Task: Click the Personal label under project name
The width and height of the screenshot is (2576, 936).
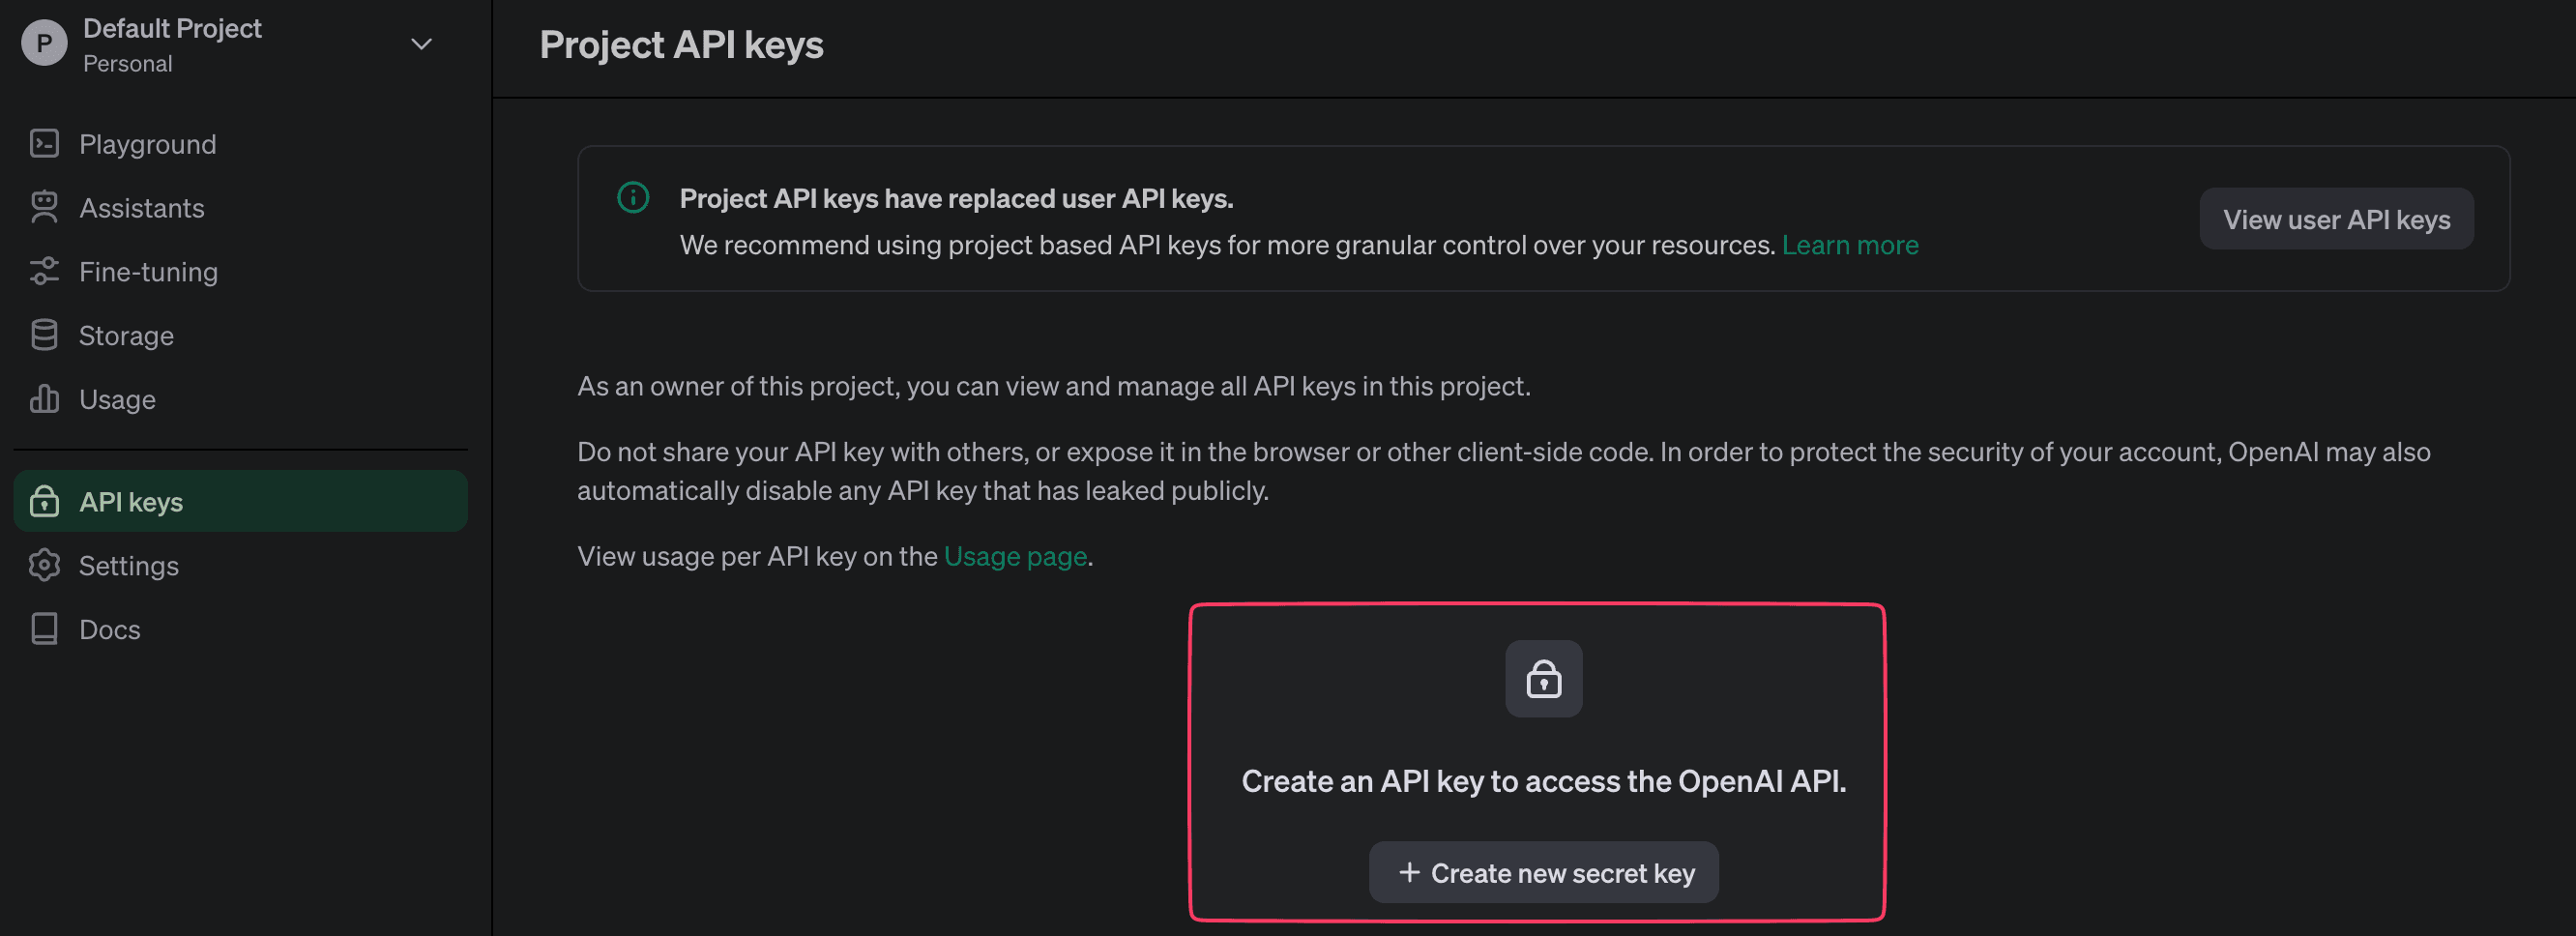Action: (x=128, y=64)
